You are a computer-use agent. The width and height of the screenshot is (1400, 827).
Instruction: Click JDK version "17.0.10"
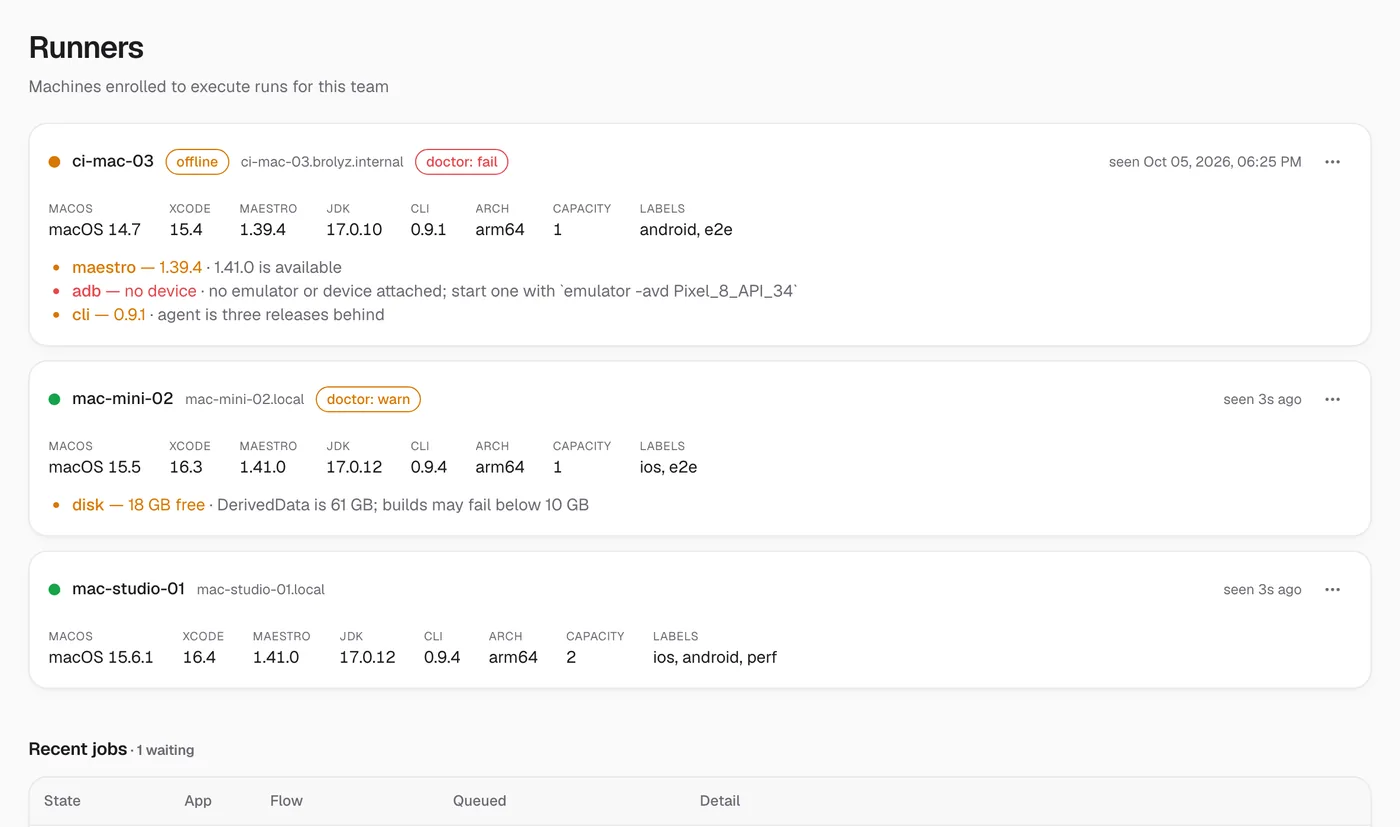click(354, 230)
